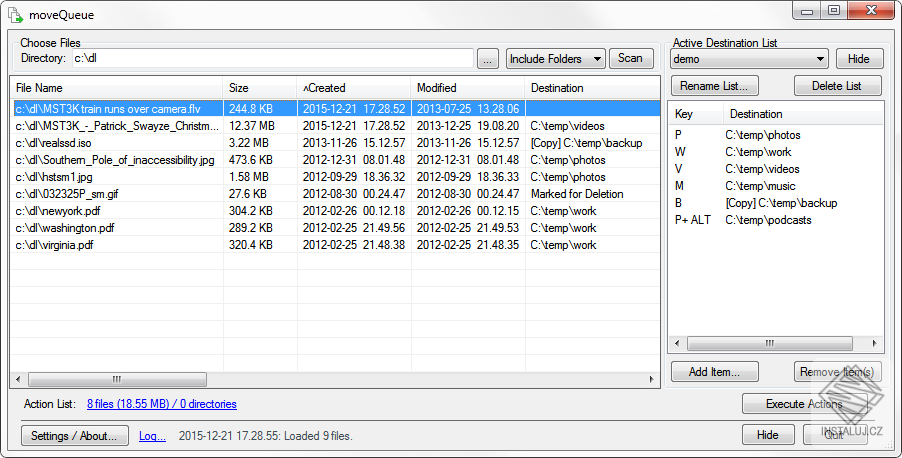Open the Include Folders dropdown
902x458 pixels.
pos(556,59)
